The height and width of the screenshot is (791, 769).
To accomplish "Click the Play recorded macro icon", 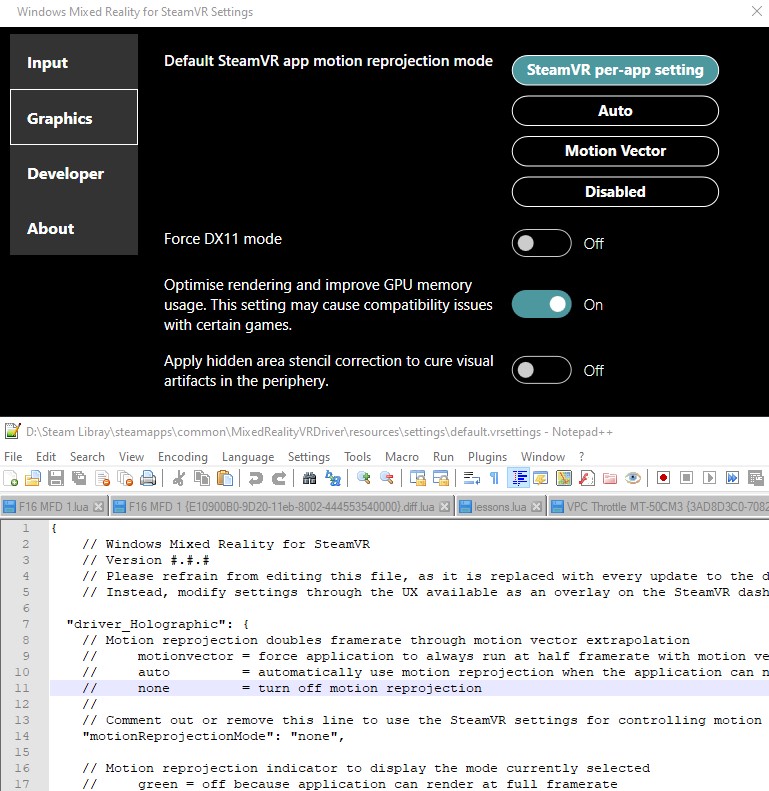I will click(x=709, y=478).
